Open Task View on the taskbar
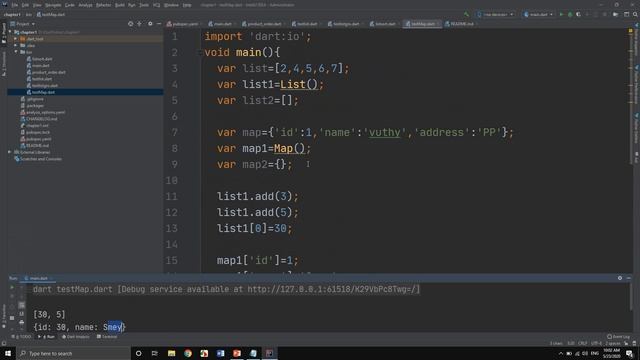640x360 pixels. tap(155, 353)
